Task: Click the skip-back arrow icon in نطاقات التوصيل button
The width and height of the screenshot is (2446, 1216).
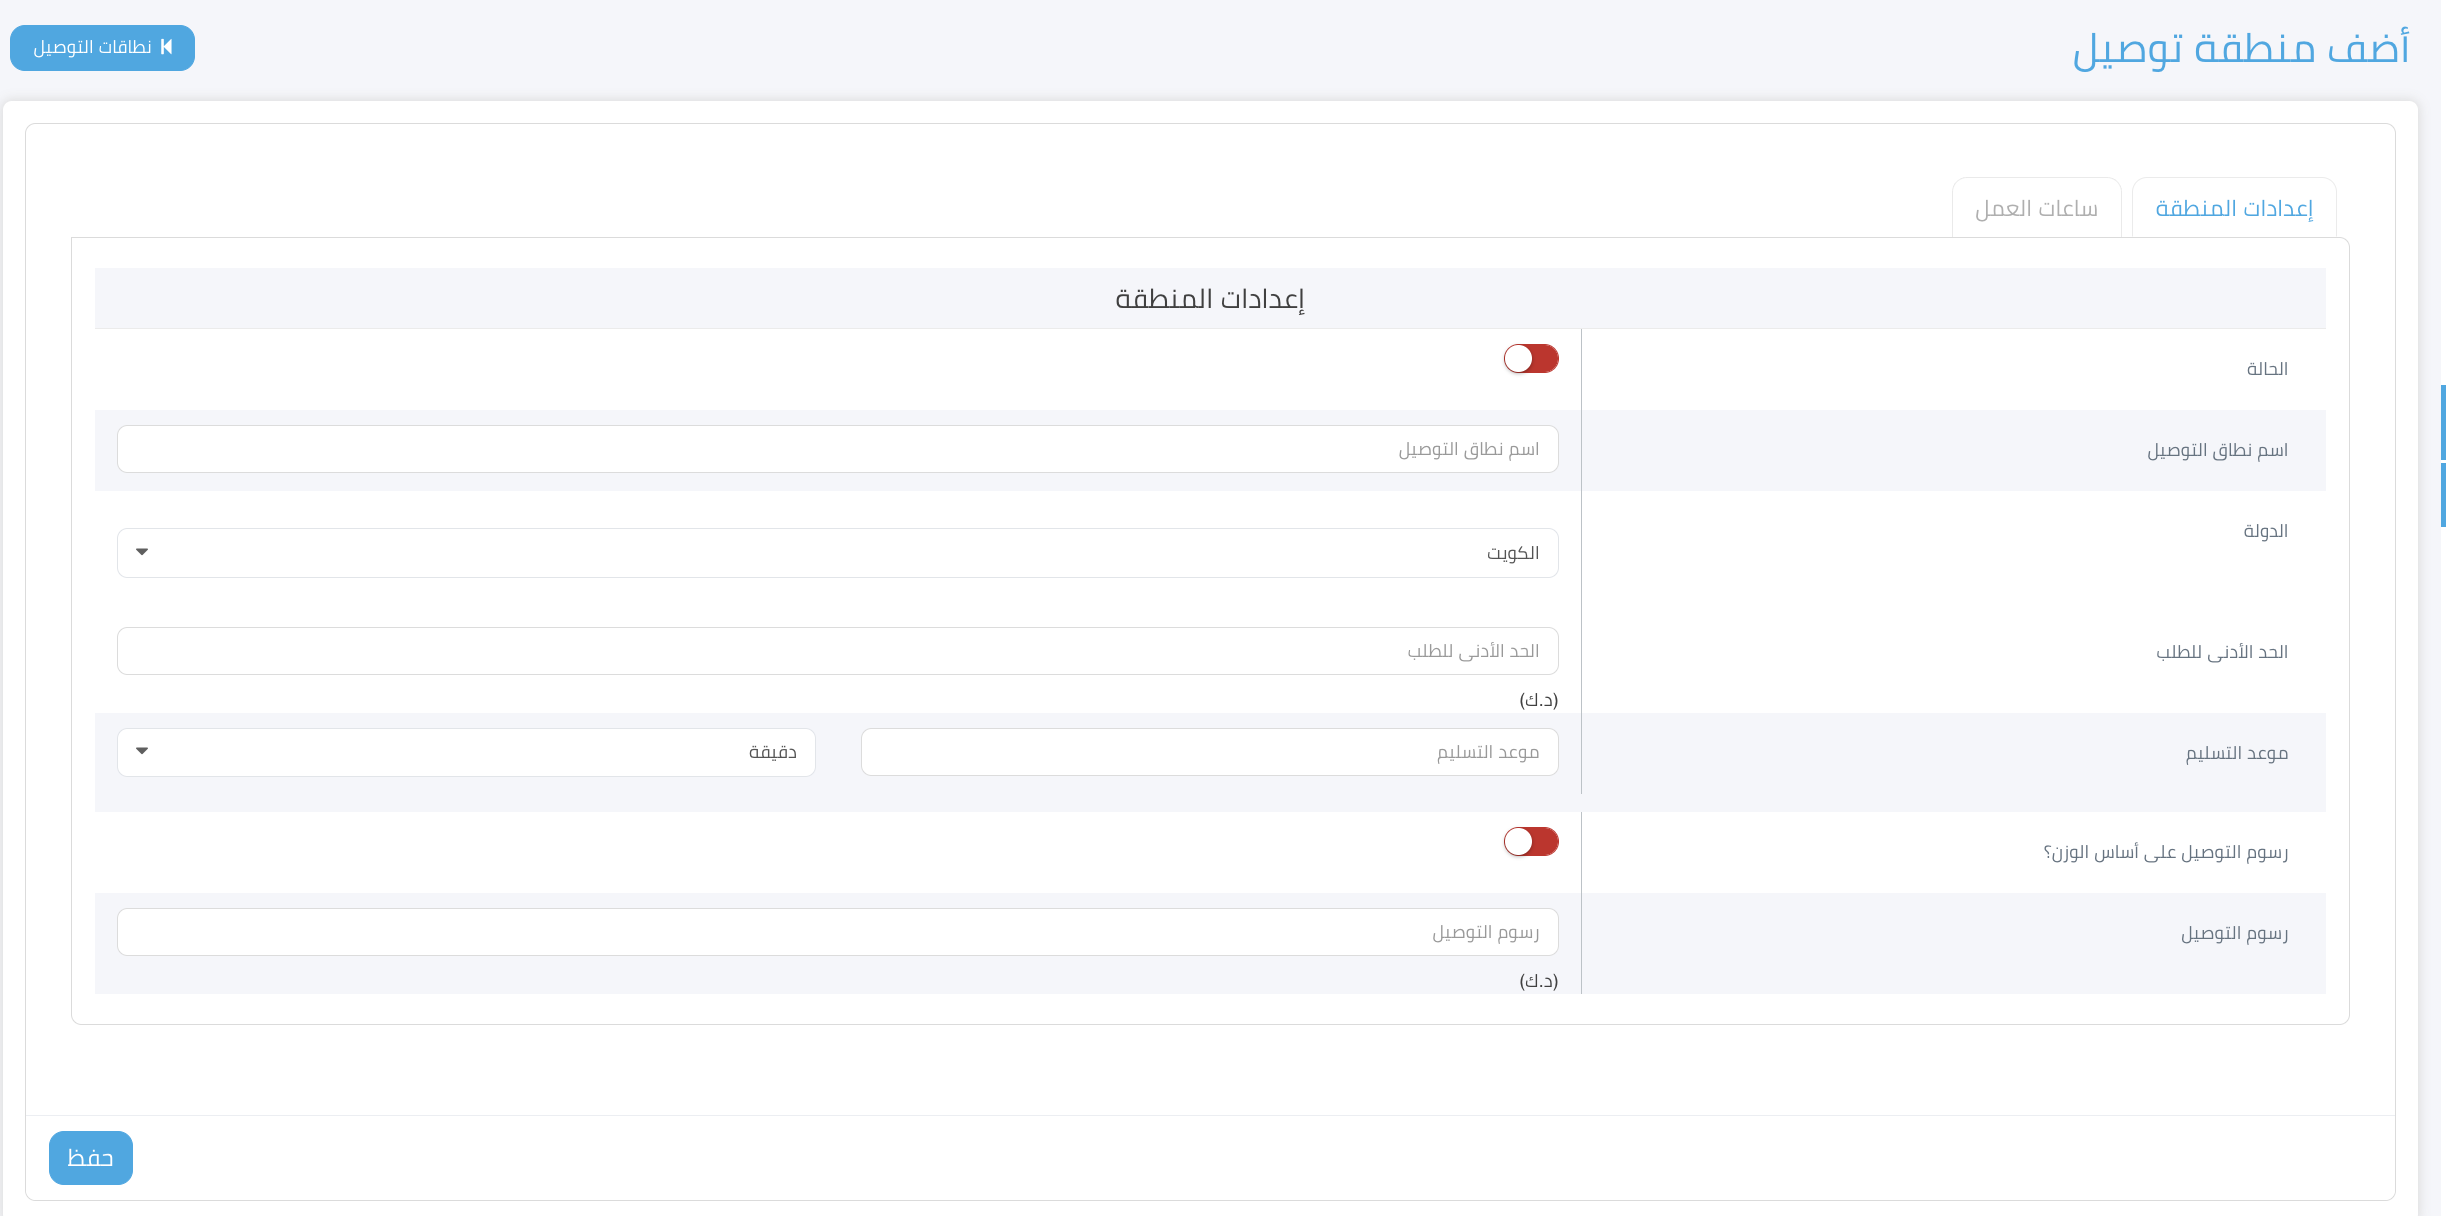Action: 168,47
